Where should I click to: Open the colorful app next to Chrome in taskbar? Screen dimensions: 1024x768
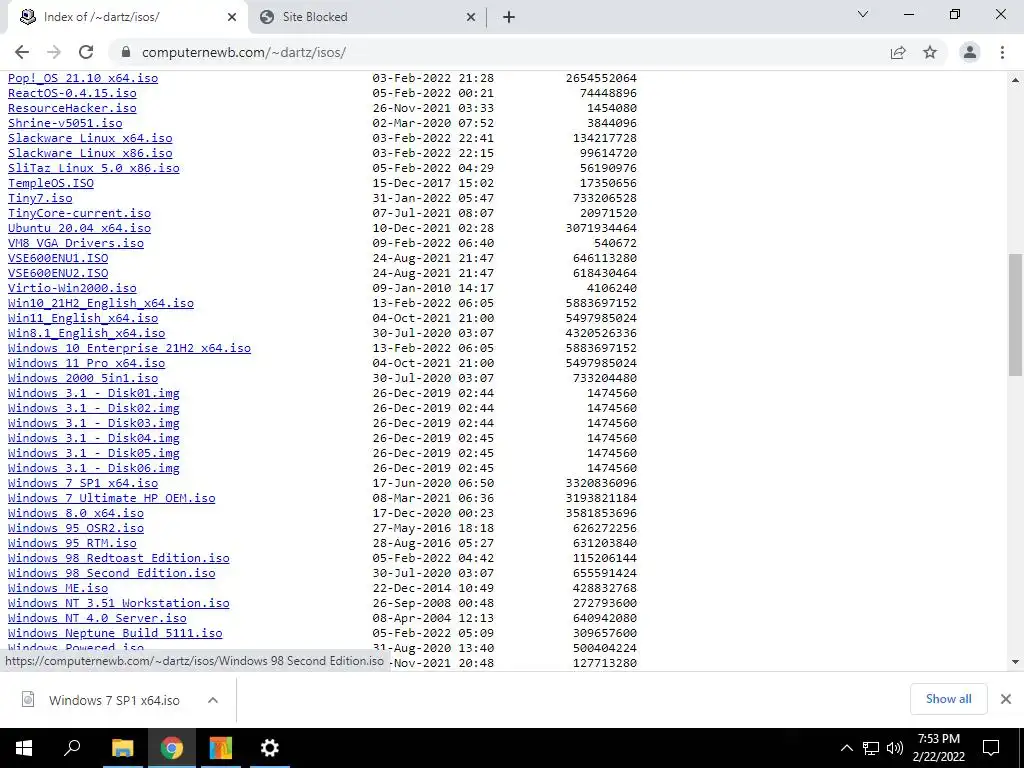pos(220,748)
